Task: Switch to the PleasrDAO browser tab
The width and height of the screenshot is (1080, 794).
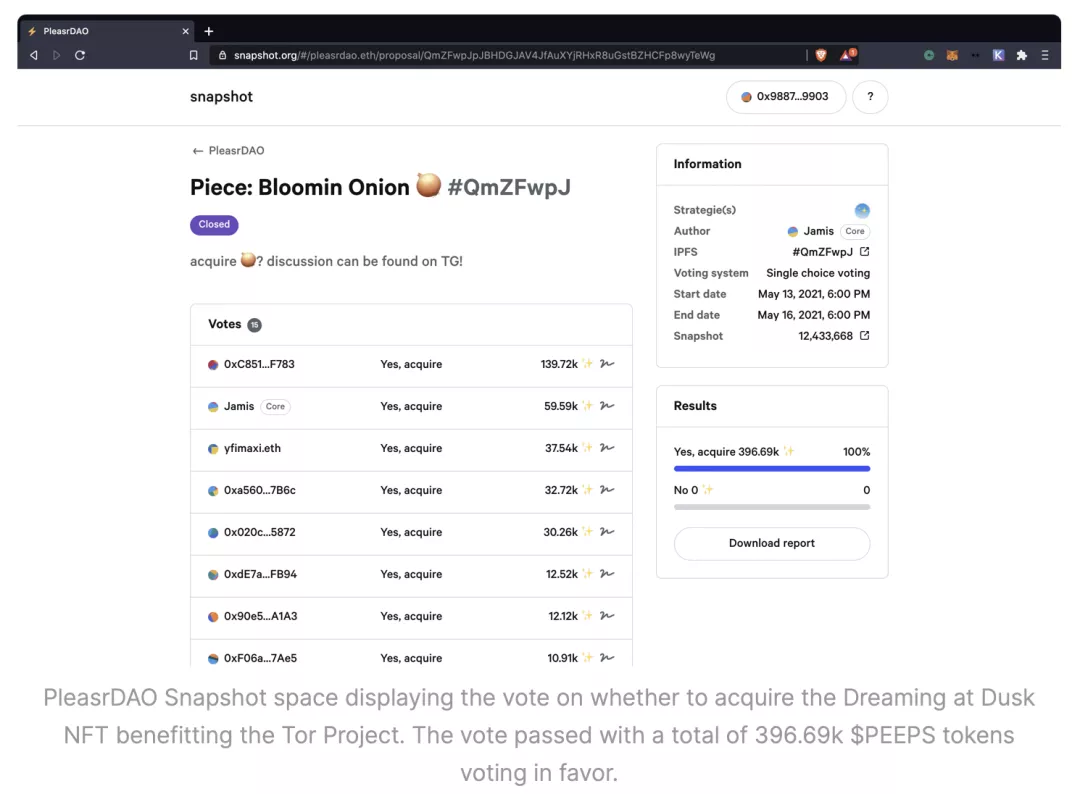Action: pyautogui.click(x=100, y=31)
